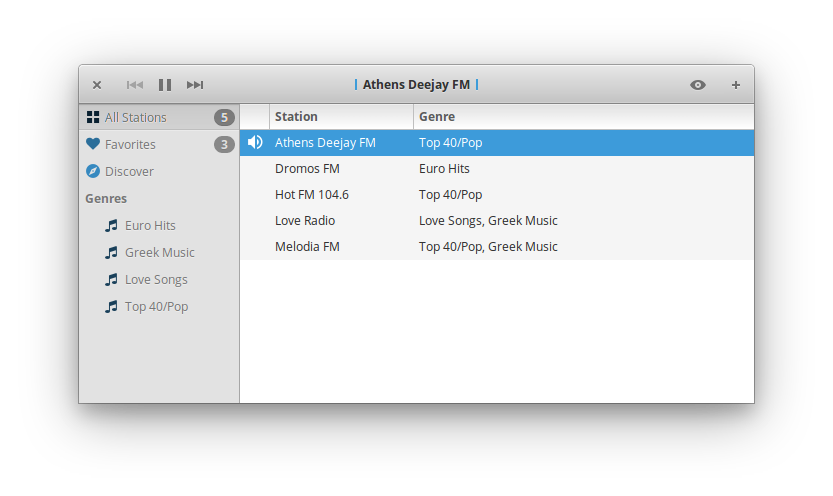This screenshot has height=496, width=833.
Task: Select the Love Radio station
Action: [x=305, y=221]
